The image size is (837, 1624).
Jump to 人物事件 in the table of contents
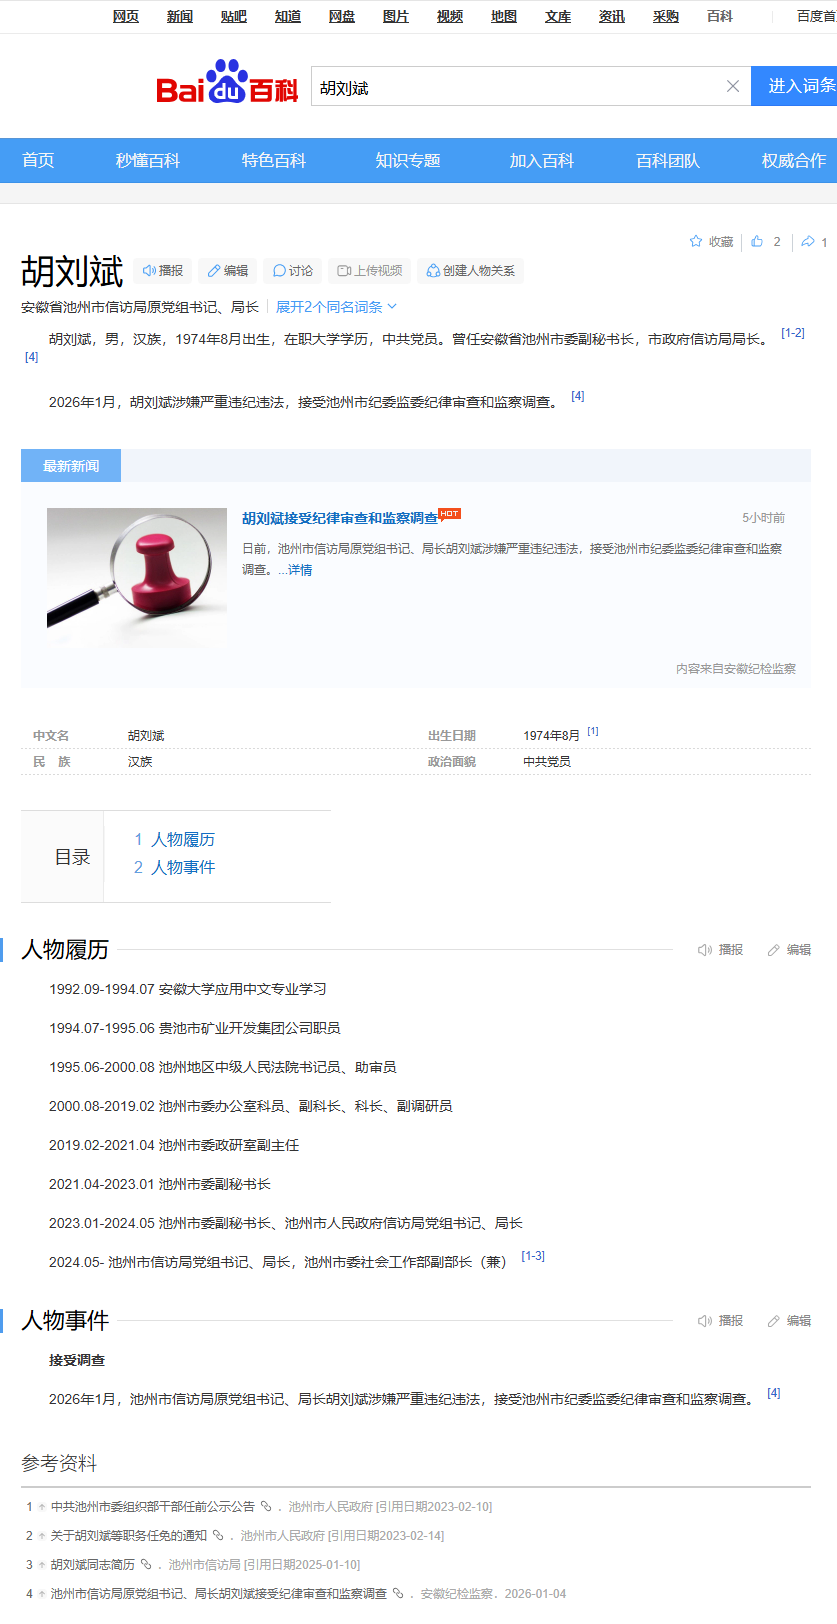[x=183, y=868]
